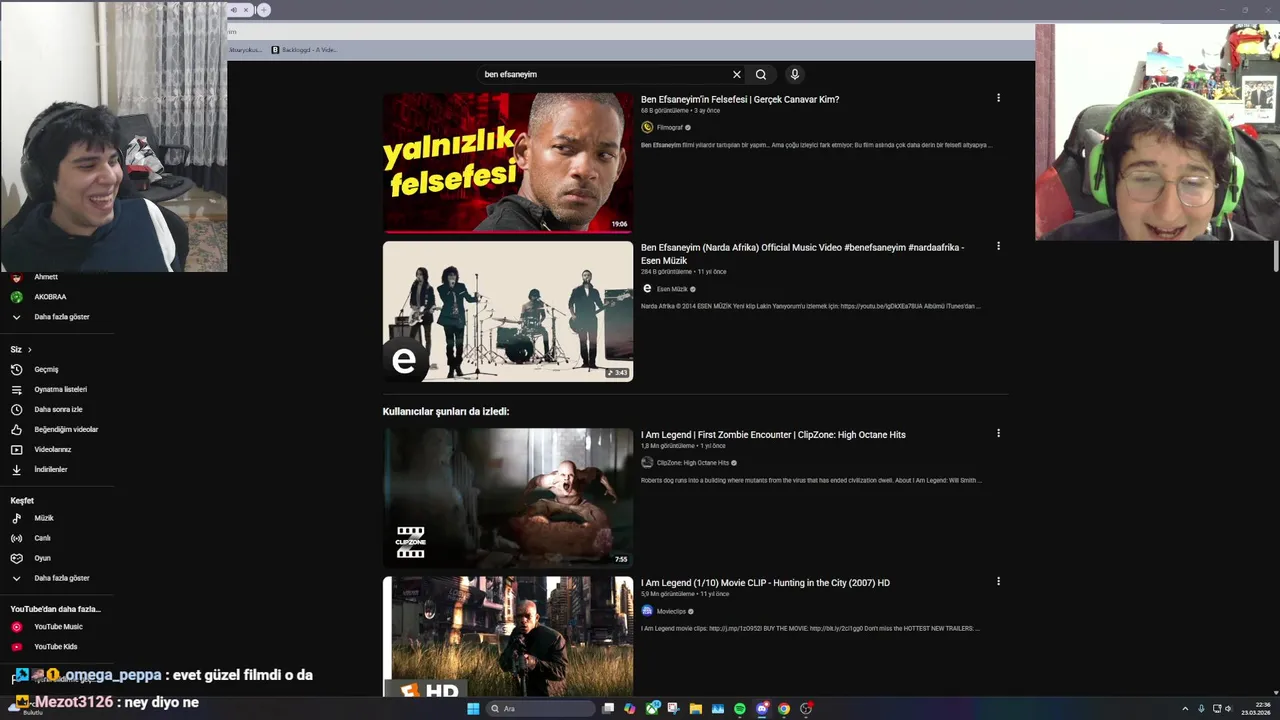Open the Ahmett subscription channel
This screenshot has width=1280, height=720.
pos(45,277)
